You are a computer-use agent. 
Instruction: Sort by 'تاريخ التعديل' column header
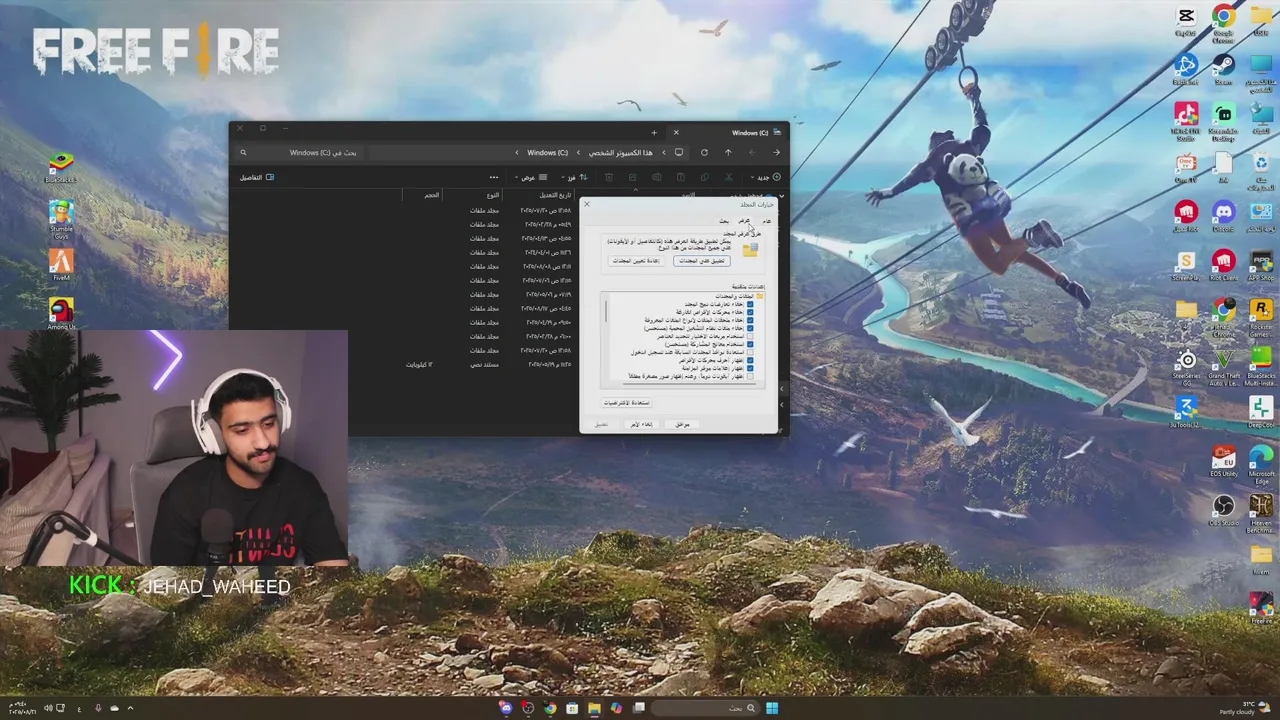pyautogui.click(x=555, y=195)
